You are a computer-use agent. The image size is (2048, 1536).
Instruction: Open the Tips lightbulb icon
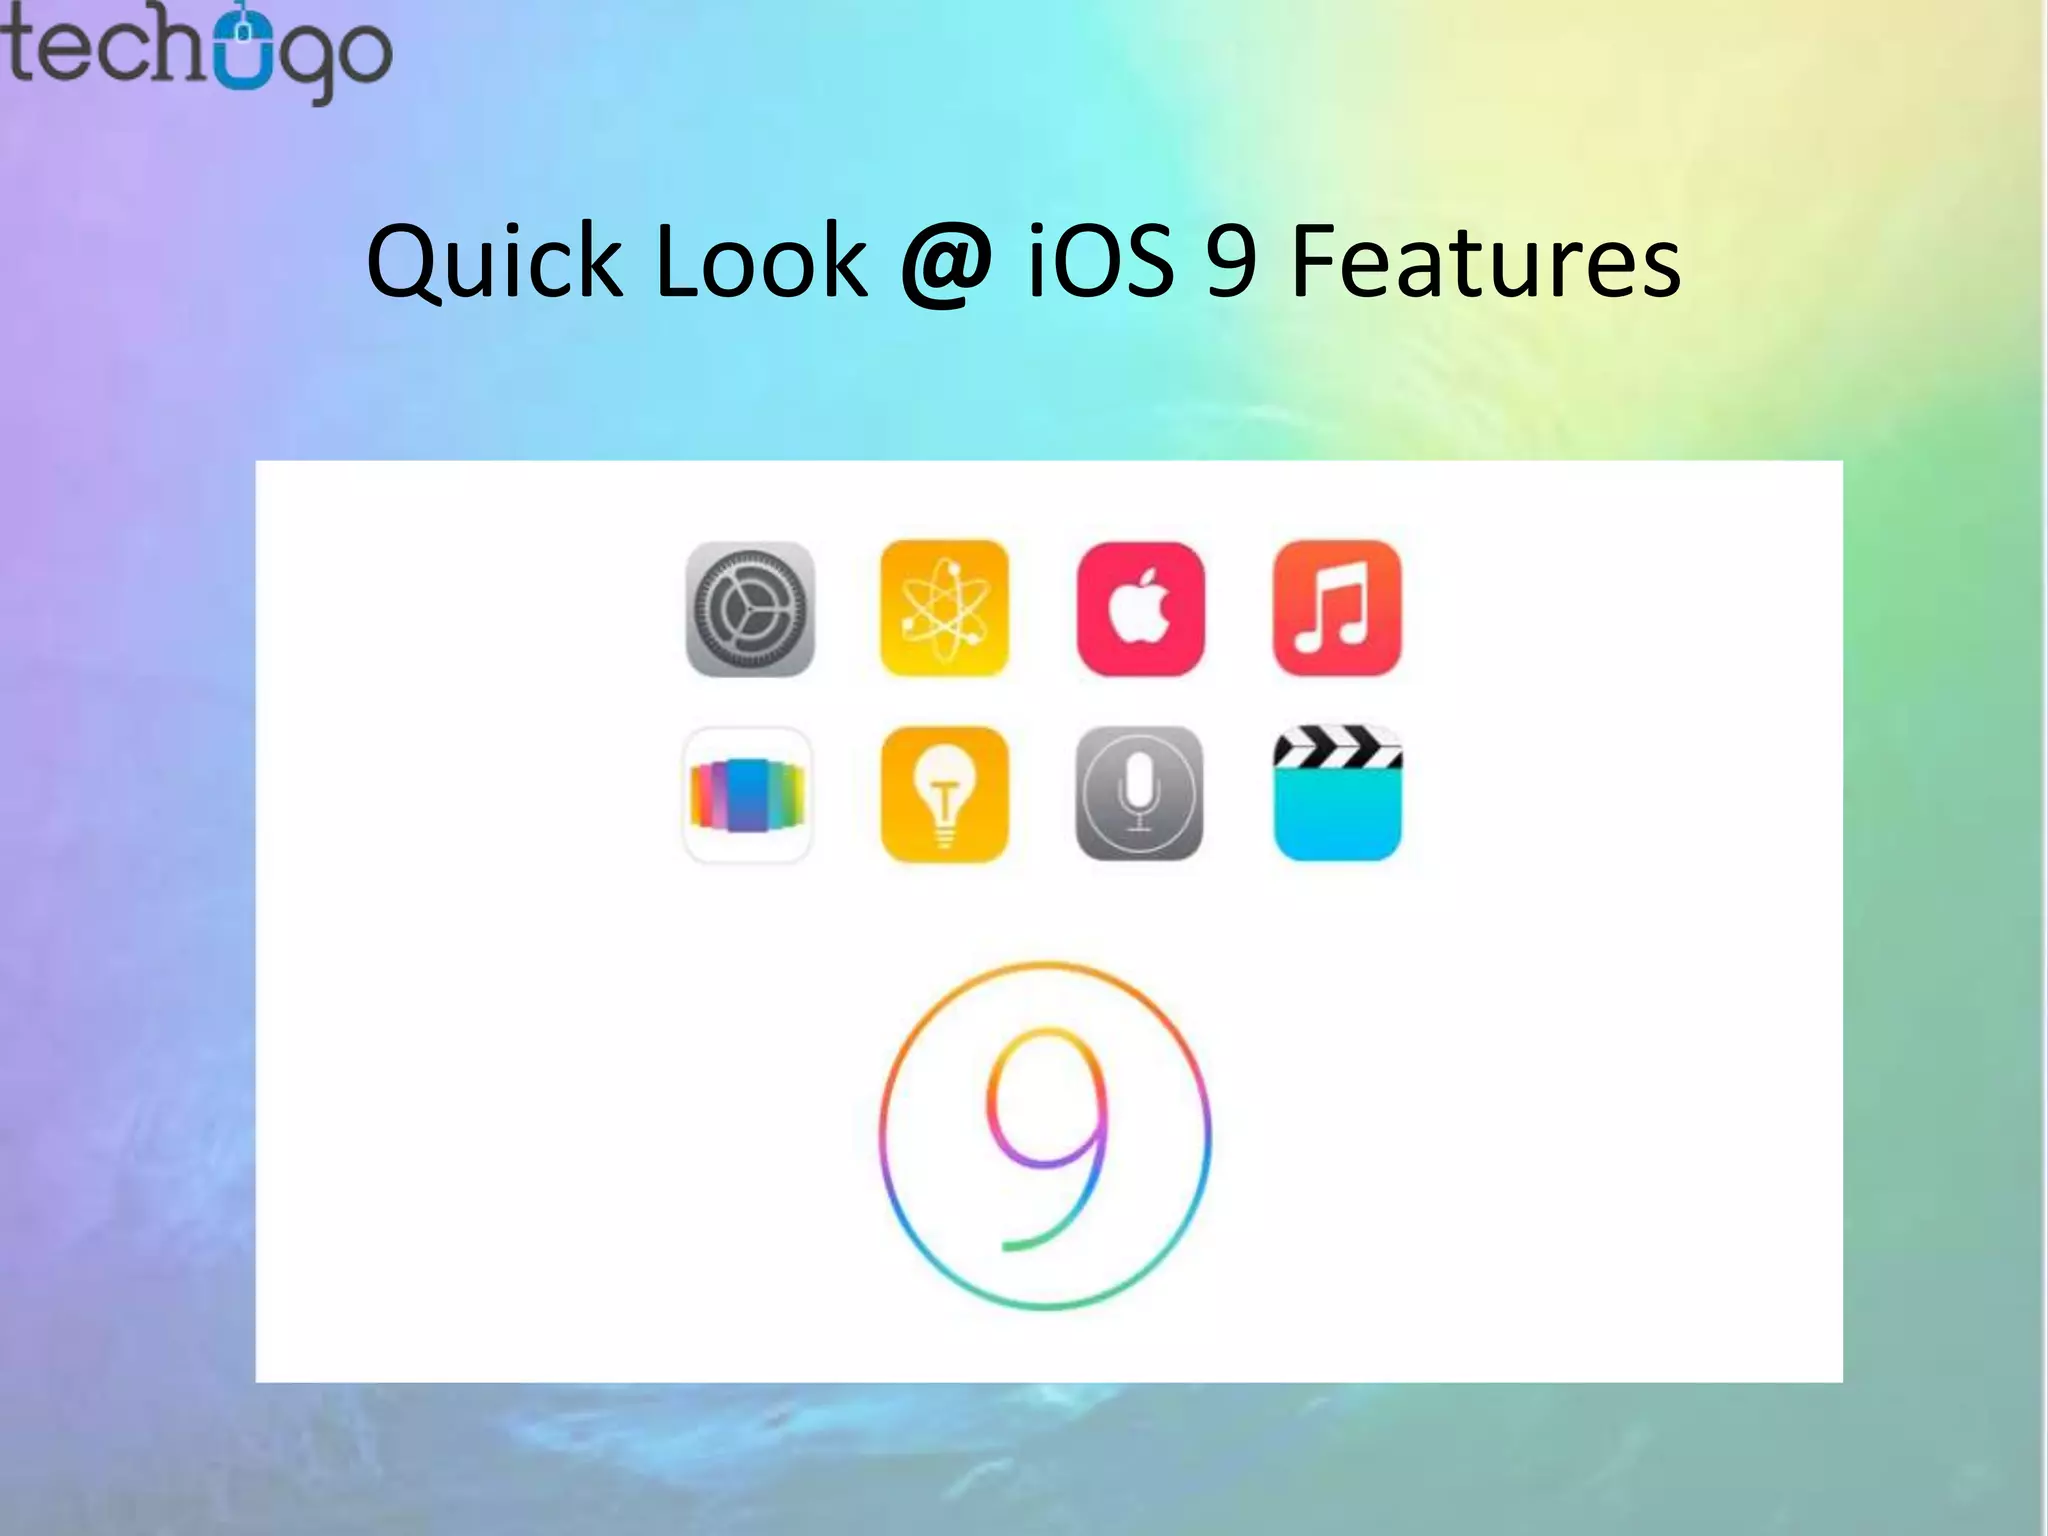(945, 794)
